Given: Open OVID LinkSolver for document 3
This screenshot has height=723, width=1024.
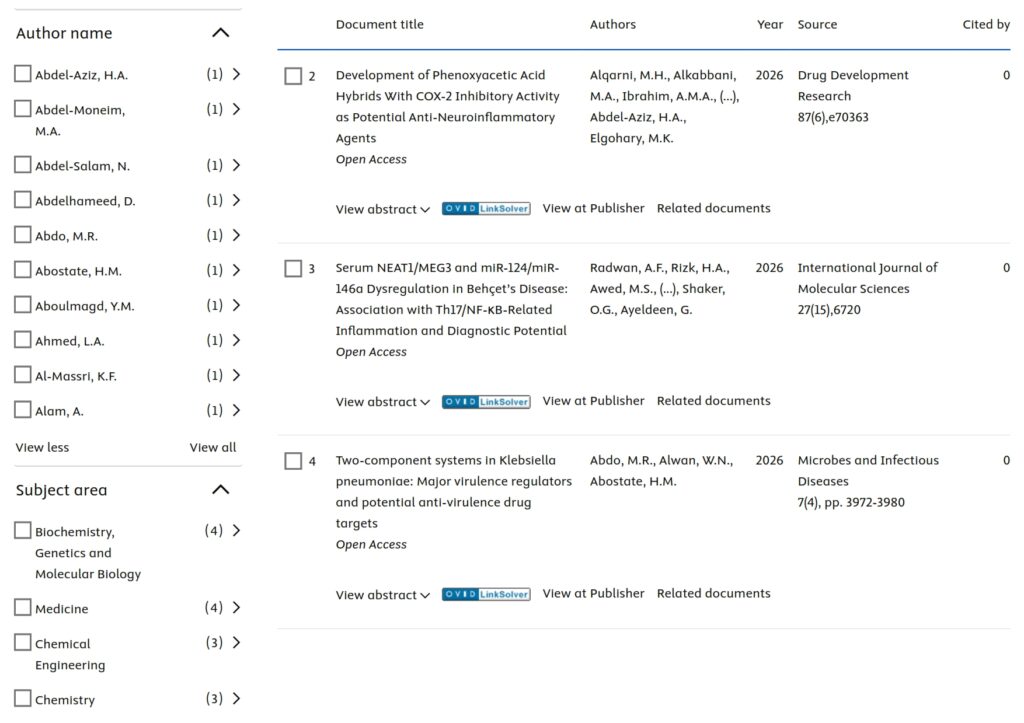Looking at the screenshot, I should click(x=486, y=401).
